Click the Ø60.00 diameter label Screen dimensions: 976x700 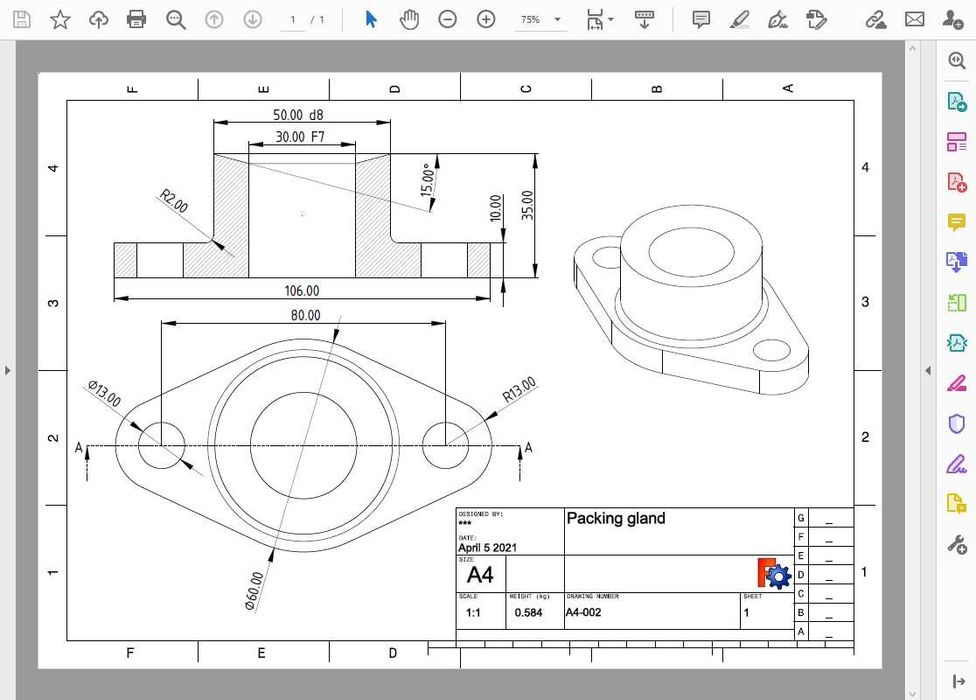(x=254, y=590)
